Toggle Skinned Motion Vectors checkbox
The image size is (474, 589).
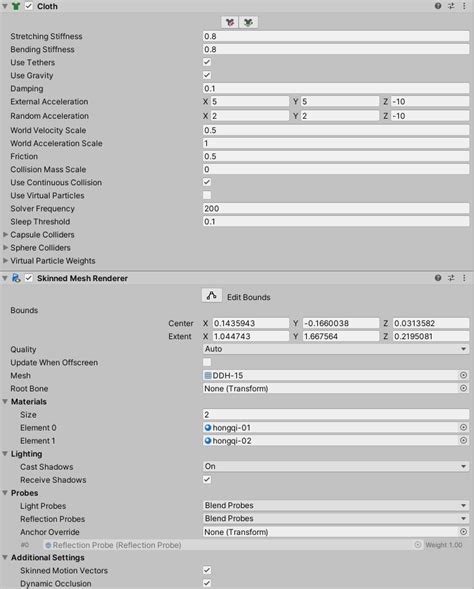[x=207, y=570]
